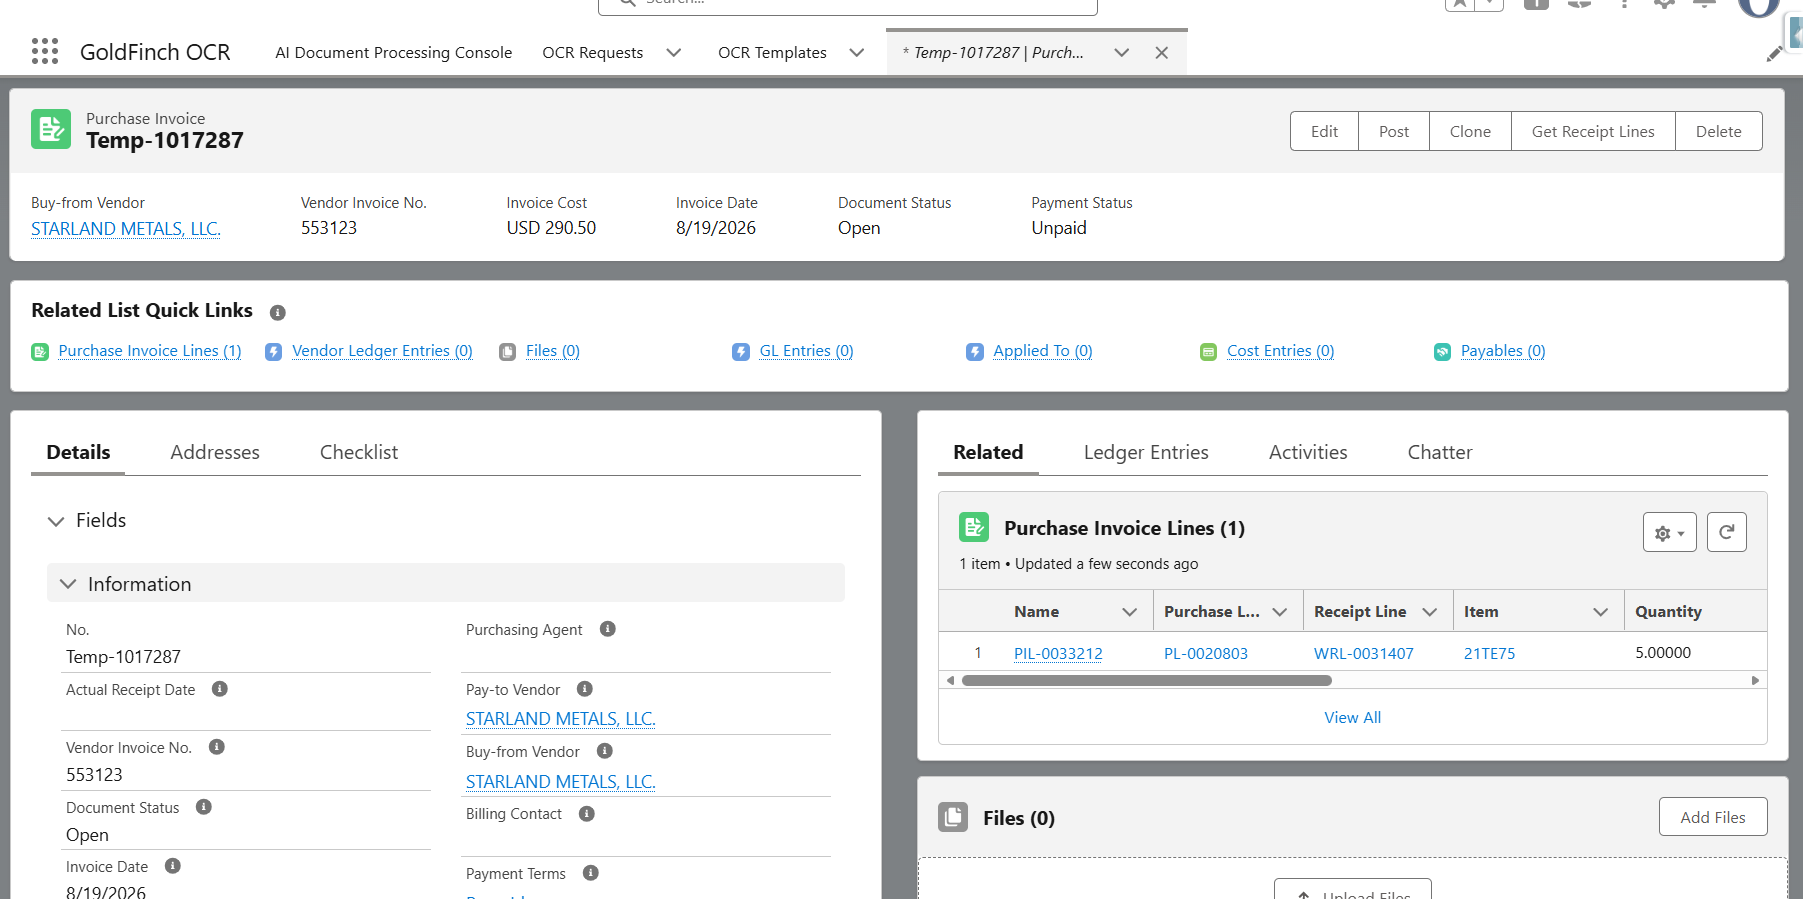Switch to the Ledger Entries tab
The height and width of the screenshot is (899, 1803).
[1146, 452]
